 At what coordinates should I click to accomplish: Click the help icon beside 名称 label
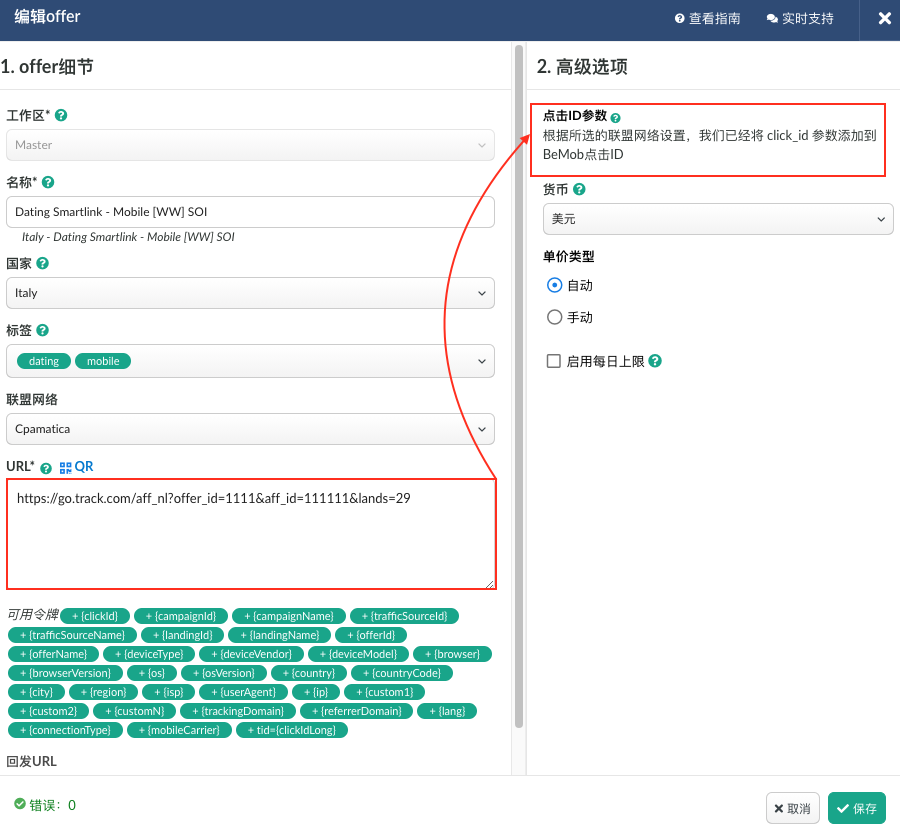(48, 182)
